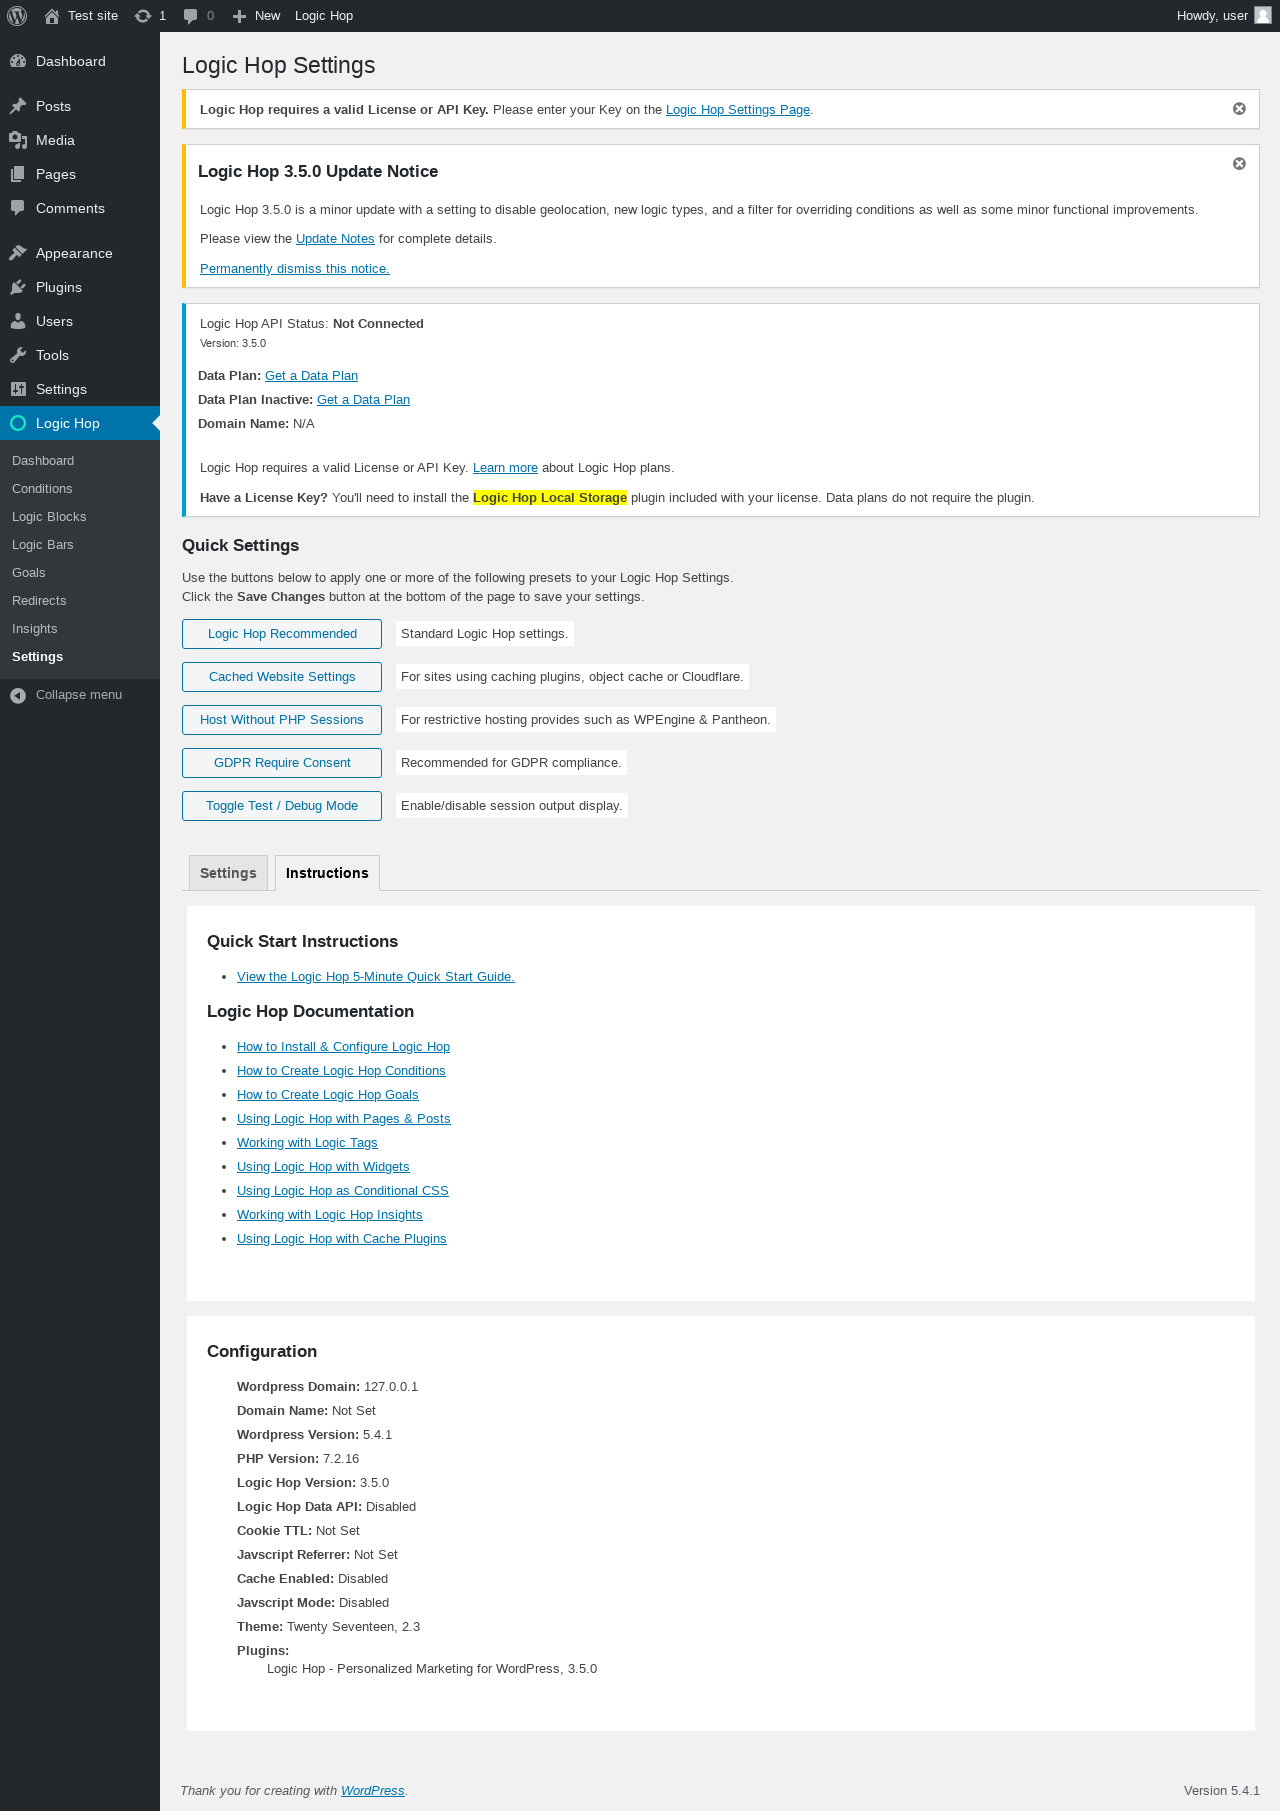Click the WordPress link in footer

(373, 1791)
